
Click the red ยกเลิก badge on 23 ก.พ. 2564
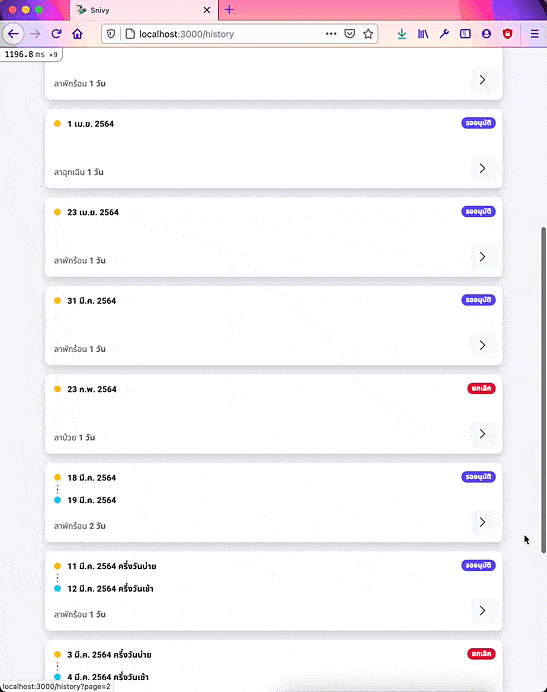click(481, 388)
